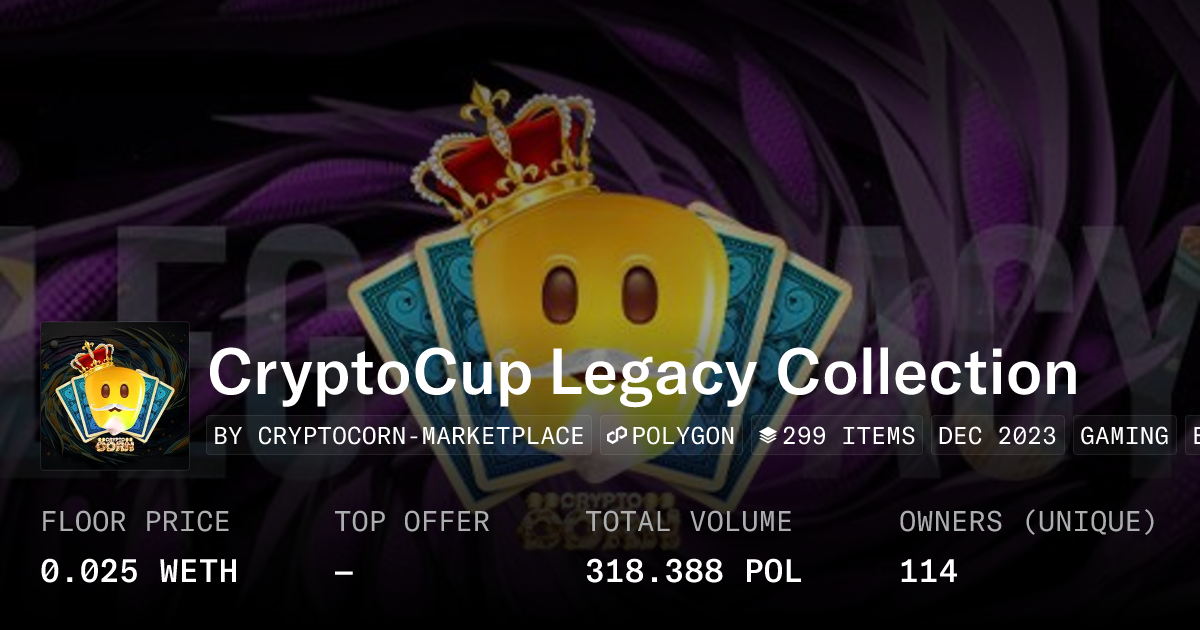Screen dimensions: 1200x630
Task: Click the CryptoCup Legacy Collection title
Action: pyautogui.click(x=643, y=374)
